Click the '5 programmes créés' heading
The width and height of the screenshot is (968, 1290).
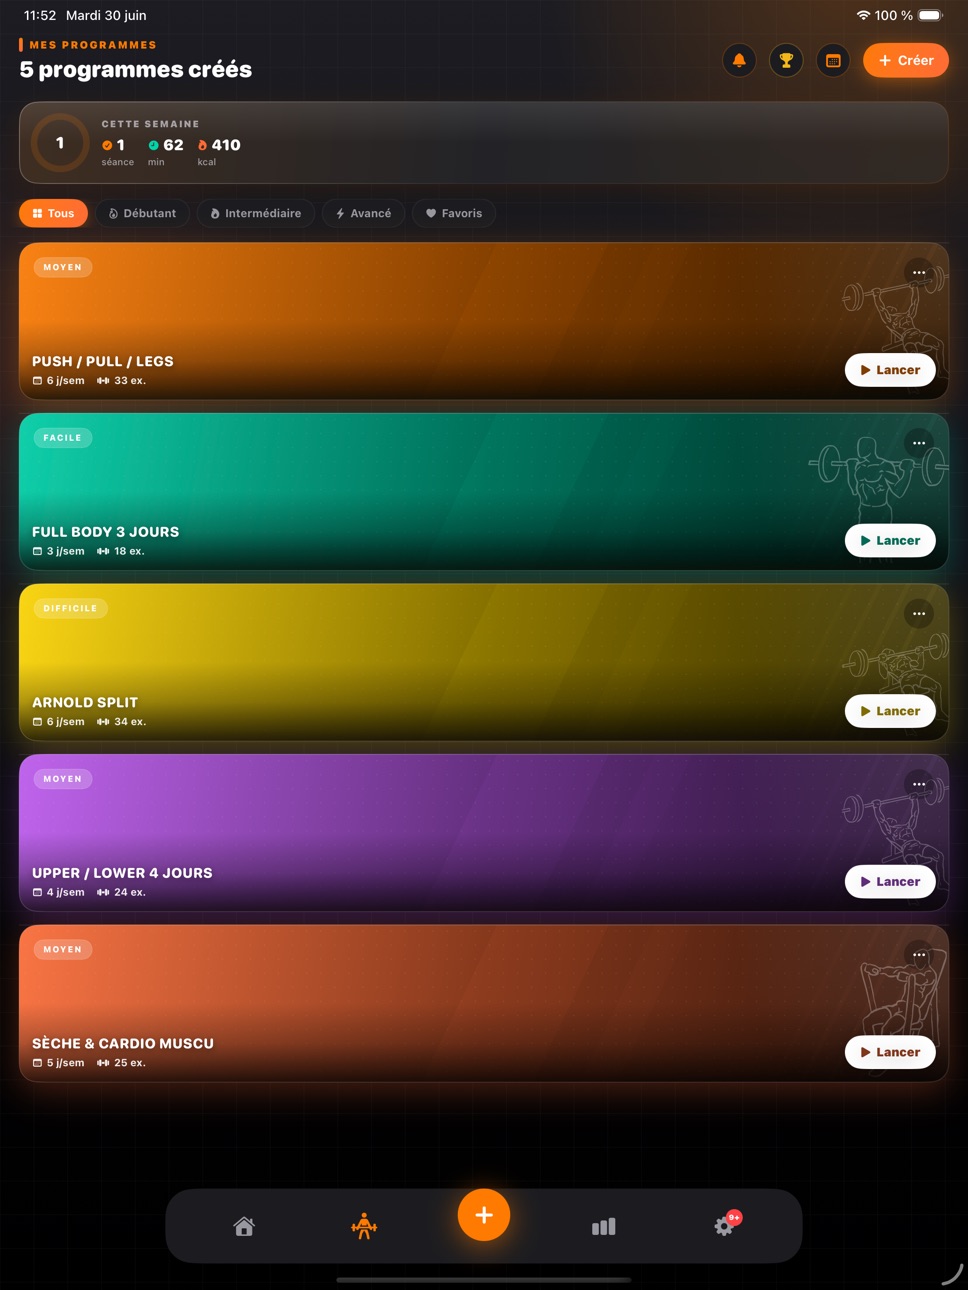(136, 69)
